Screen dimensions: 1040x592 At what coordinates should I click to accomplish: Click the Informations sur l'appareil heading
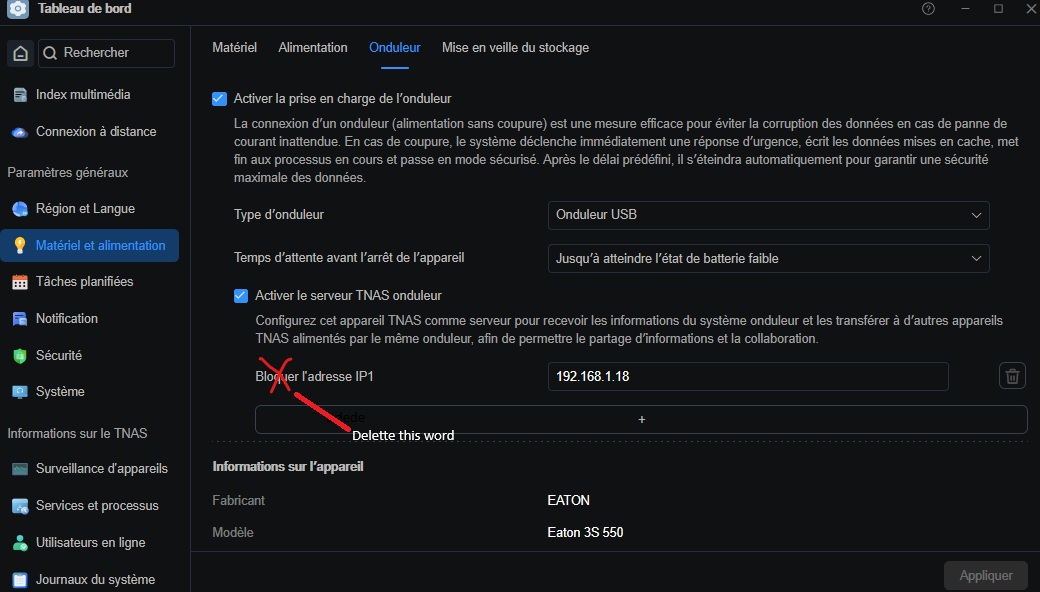288,467
